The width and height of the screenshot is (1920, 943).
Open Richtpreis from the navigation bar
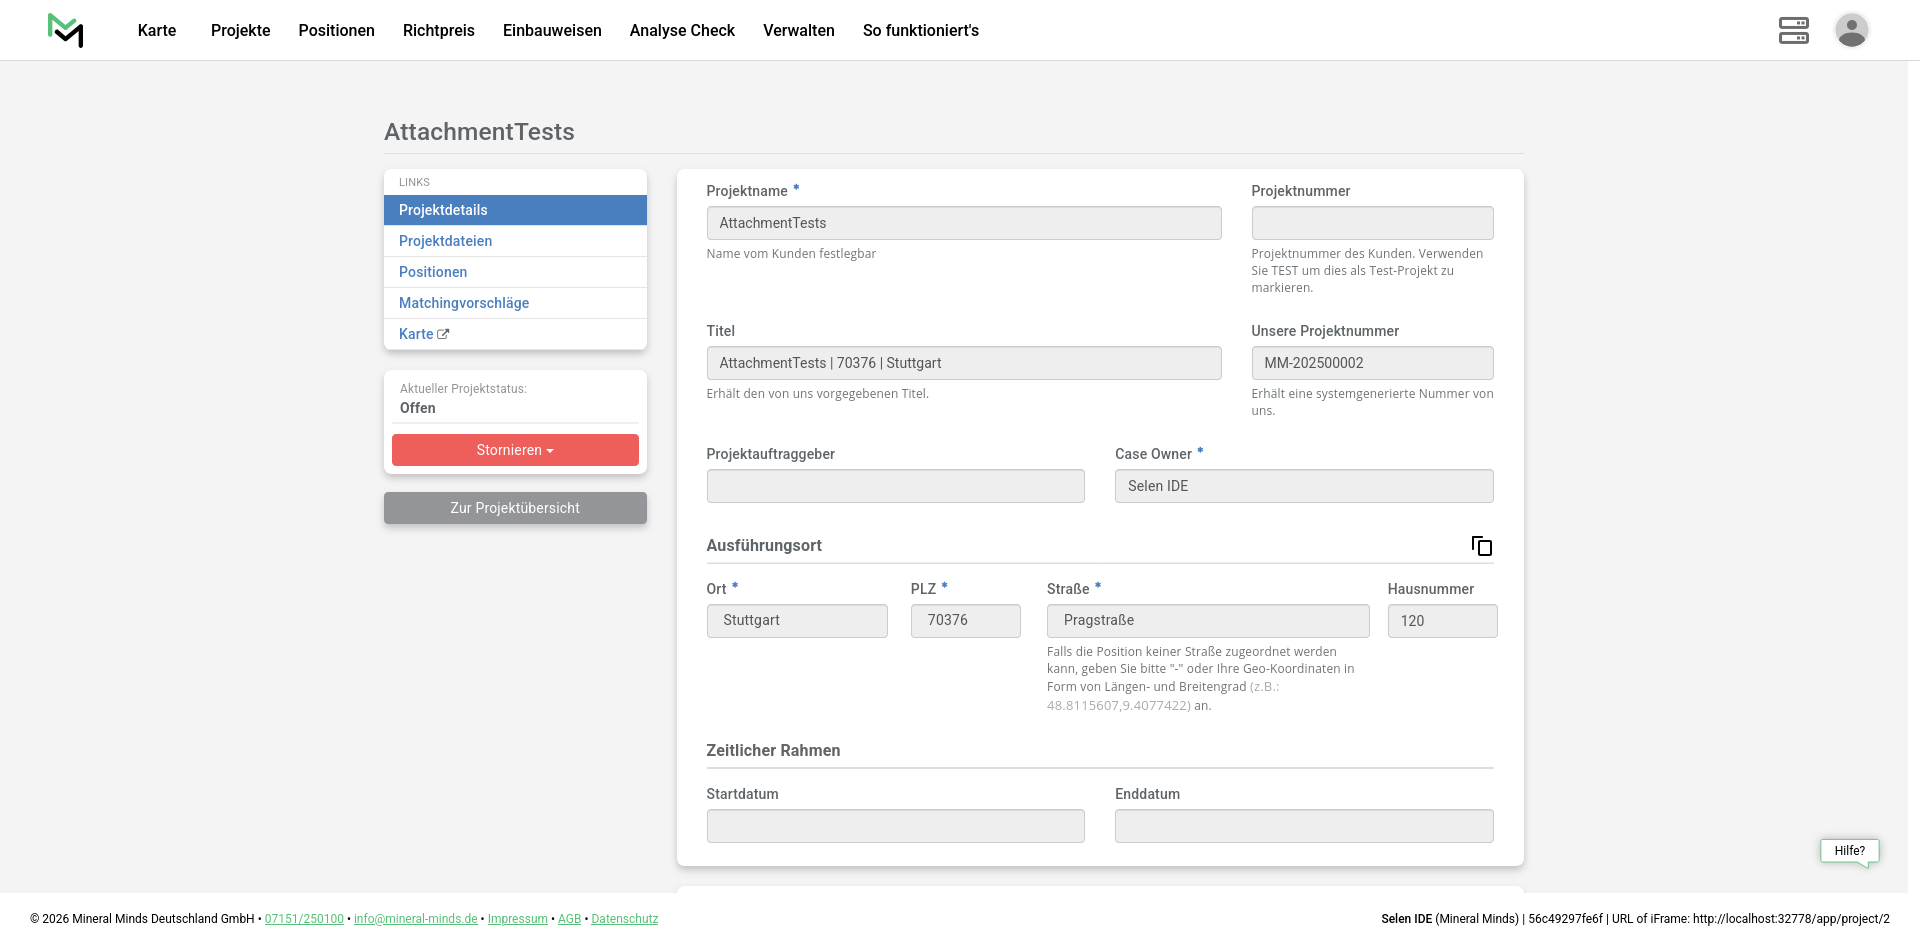pos(438,30)
